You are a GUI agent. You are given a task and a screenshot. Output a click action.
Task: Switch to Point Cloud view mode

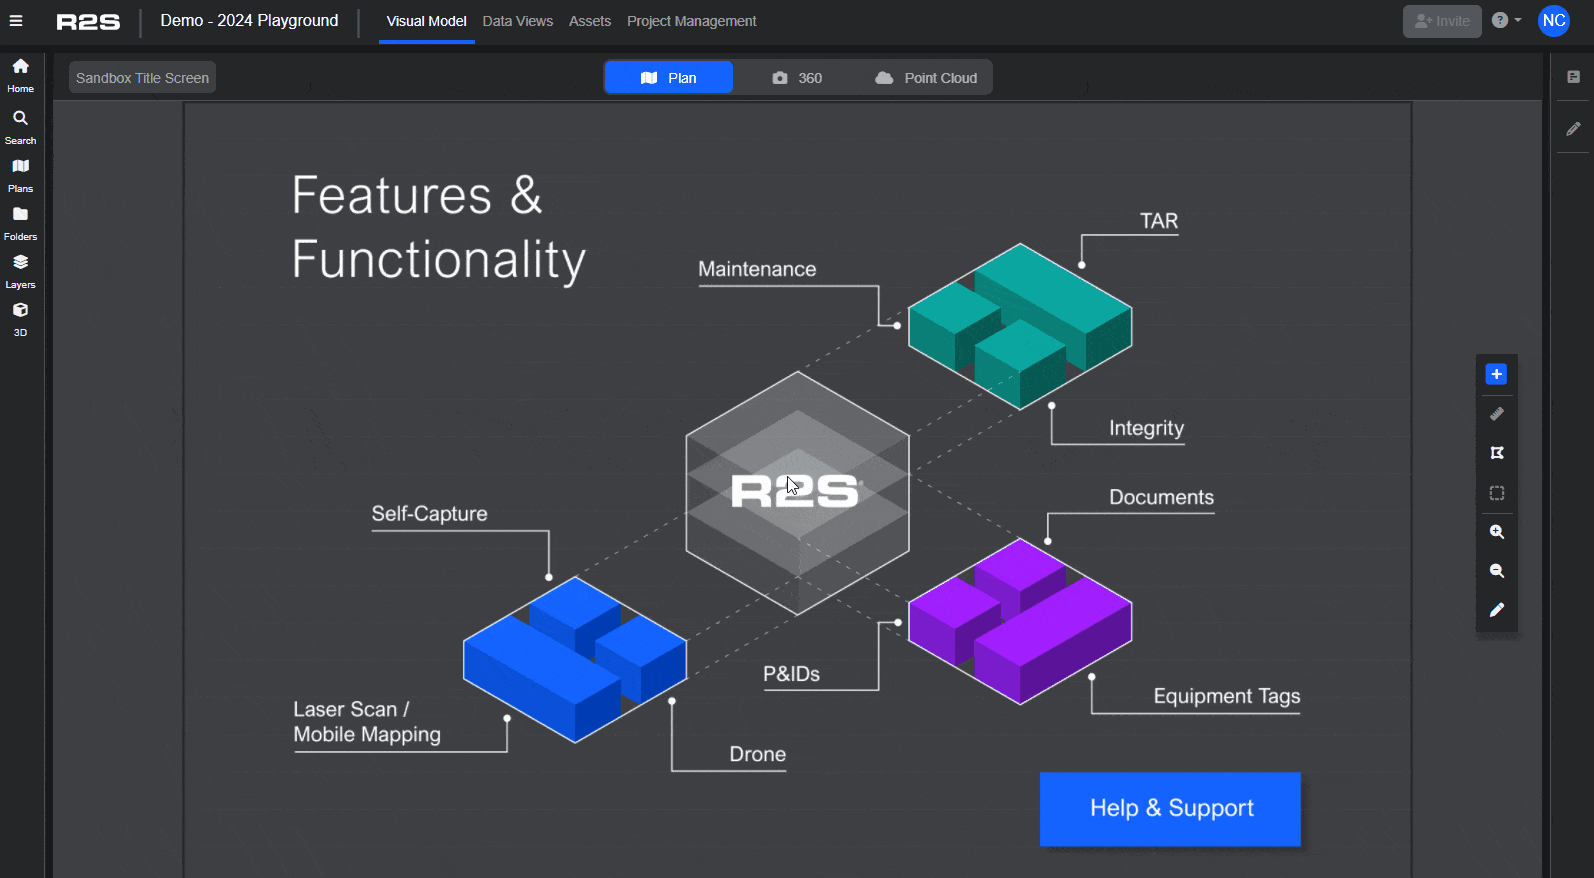[x=926, y=78]
